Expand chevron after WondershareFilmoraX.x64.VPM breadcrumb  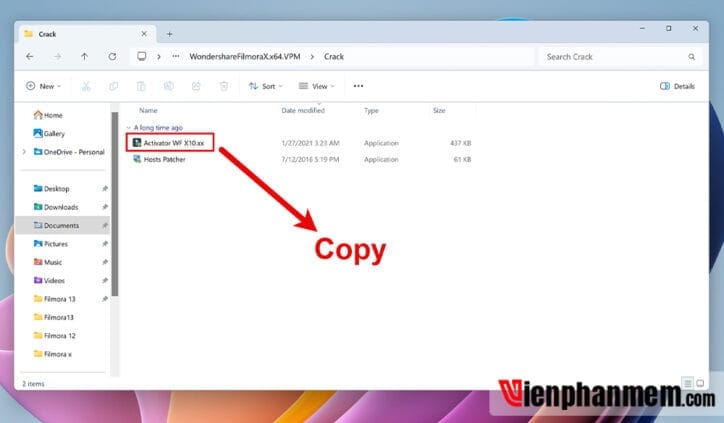312,56
